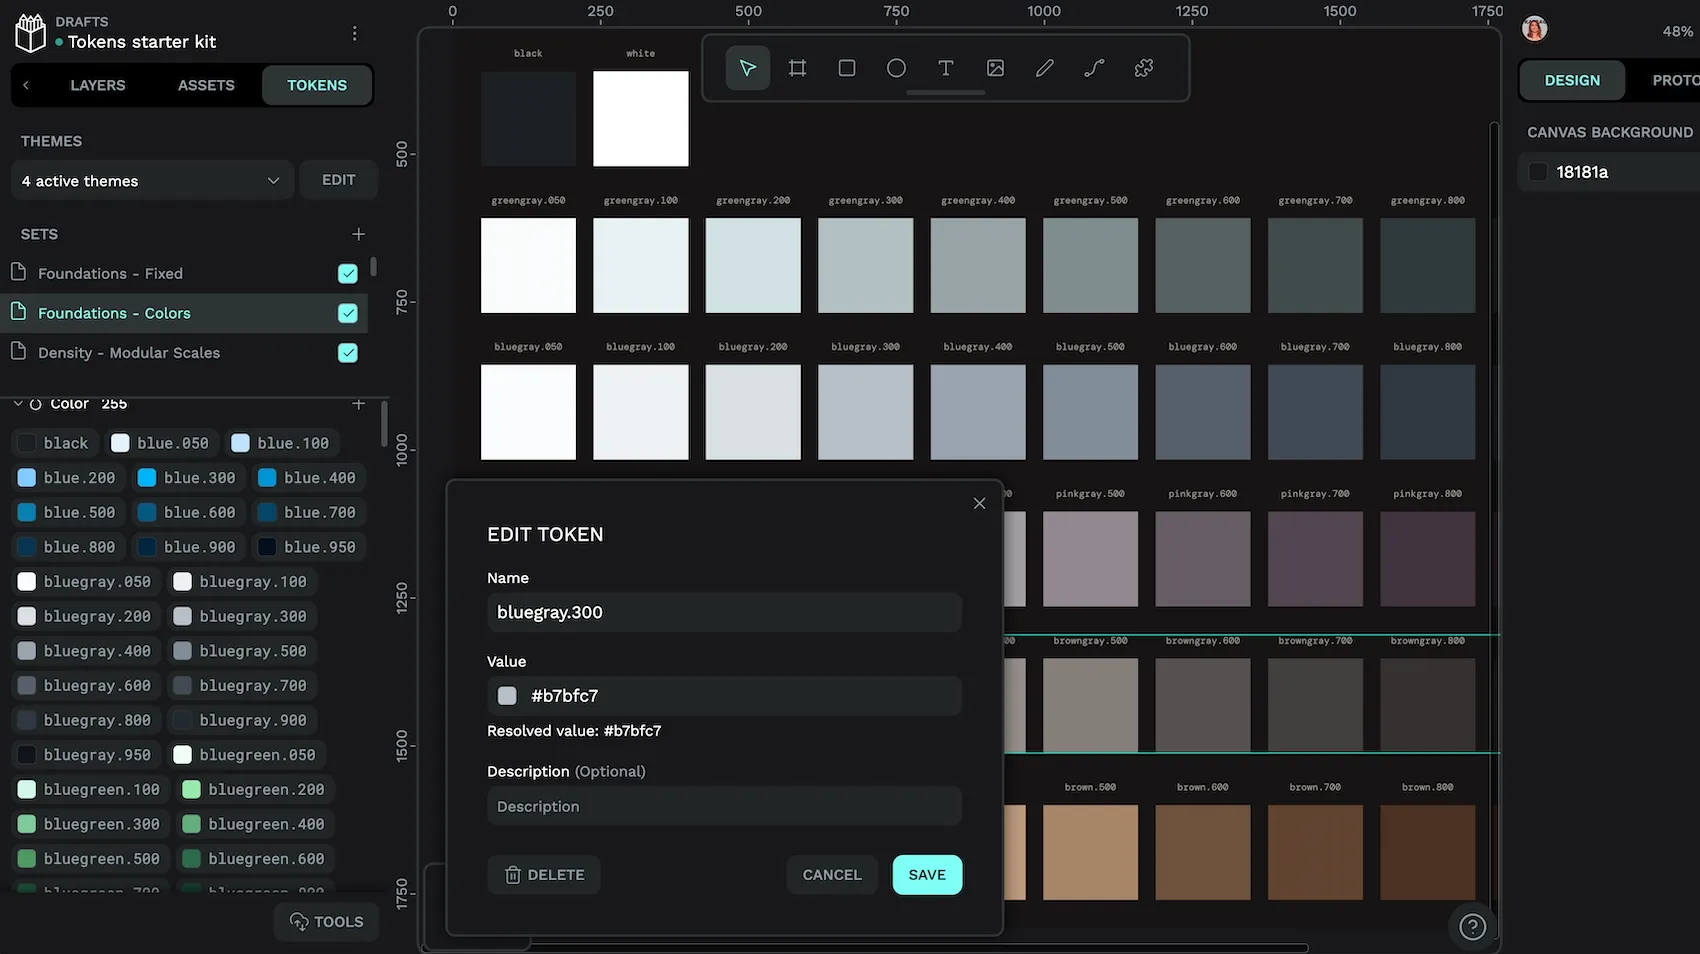The image size is (1700, 954).
Task: Open the Plugins puzzle icon
Action: [x=1144, y=68]
